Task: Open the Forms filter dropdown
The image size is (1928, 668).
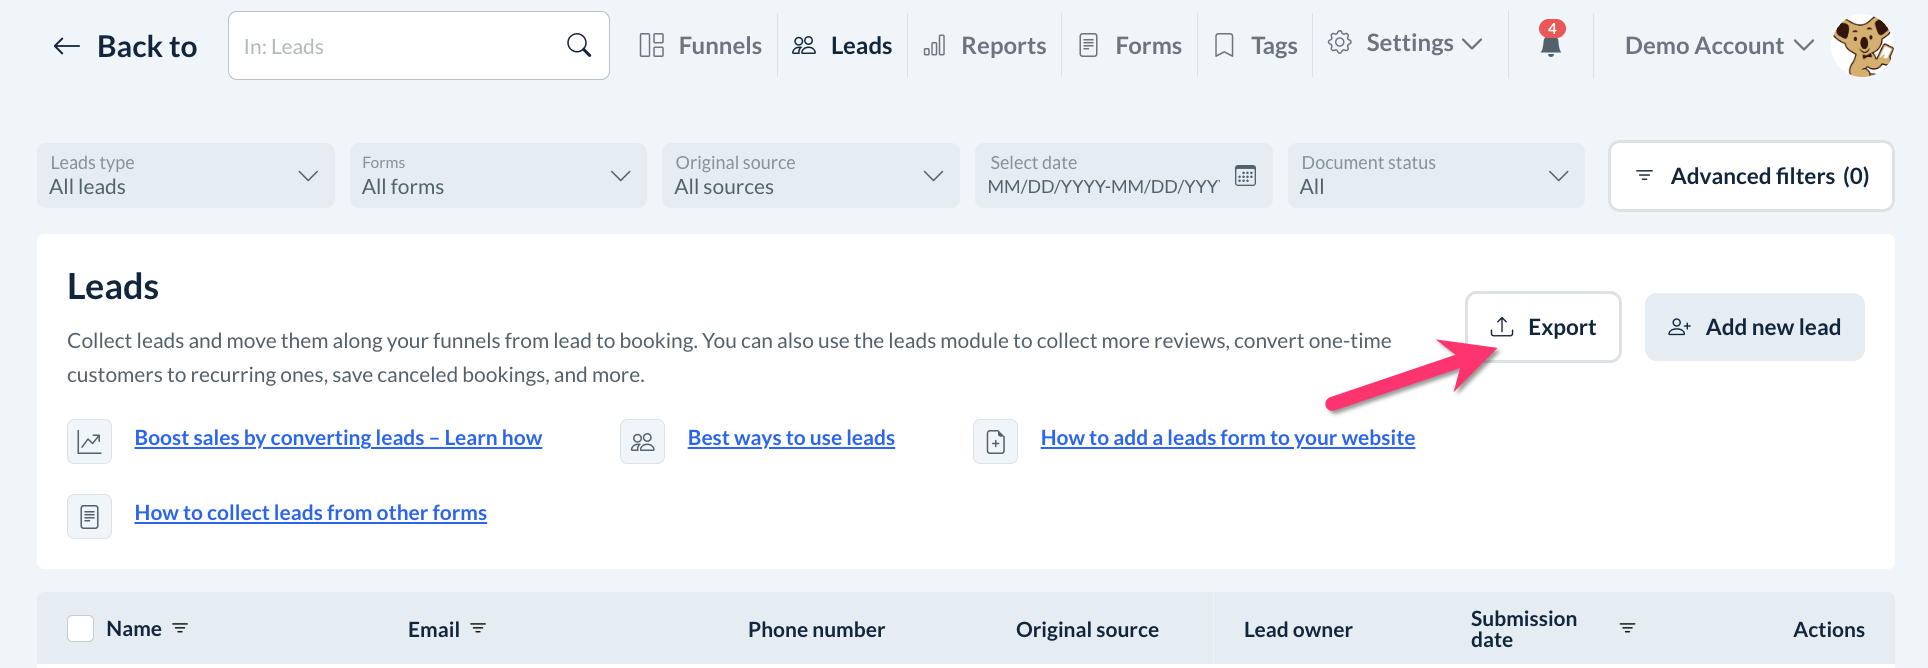Action: [497, 176]
